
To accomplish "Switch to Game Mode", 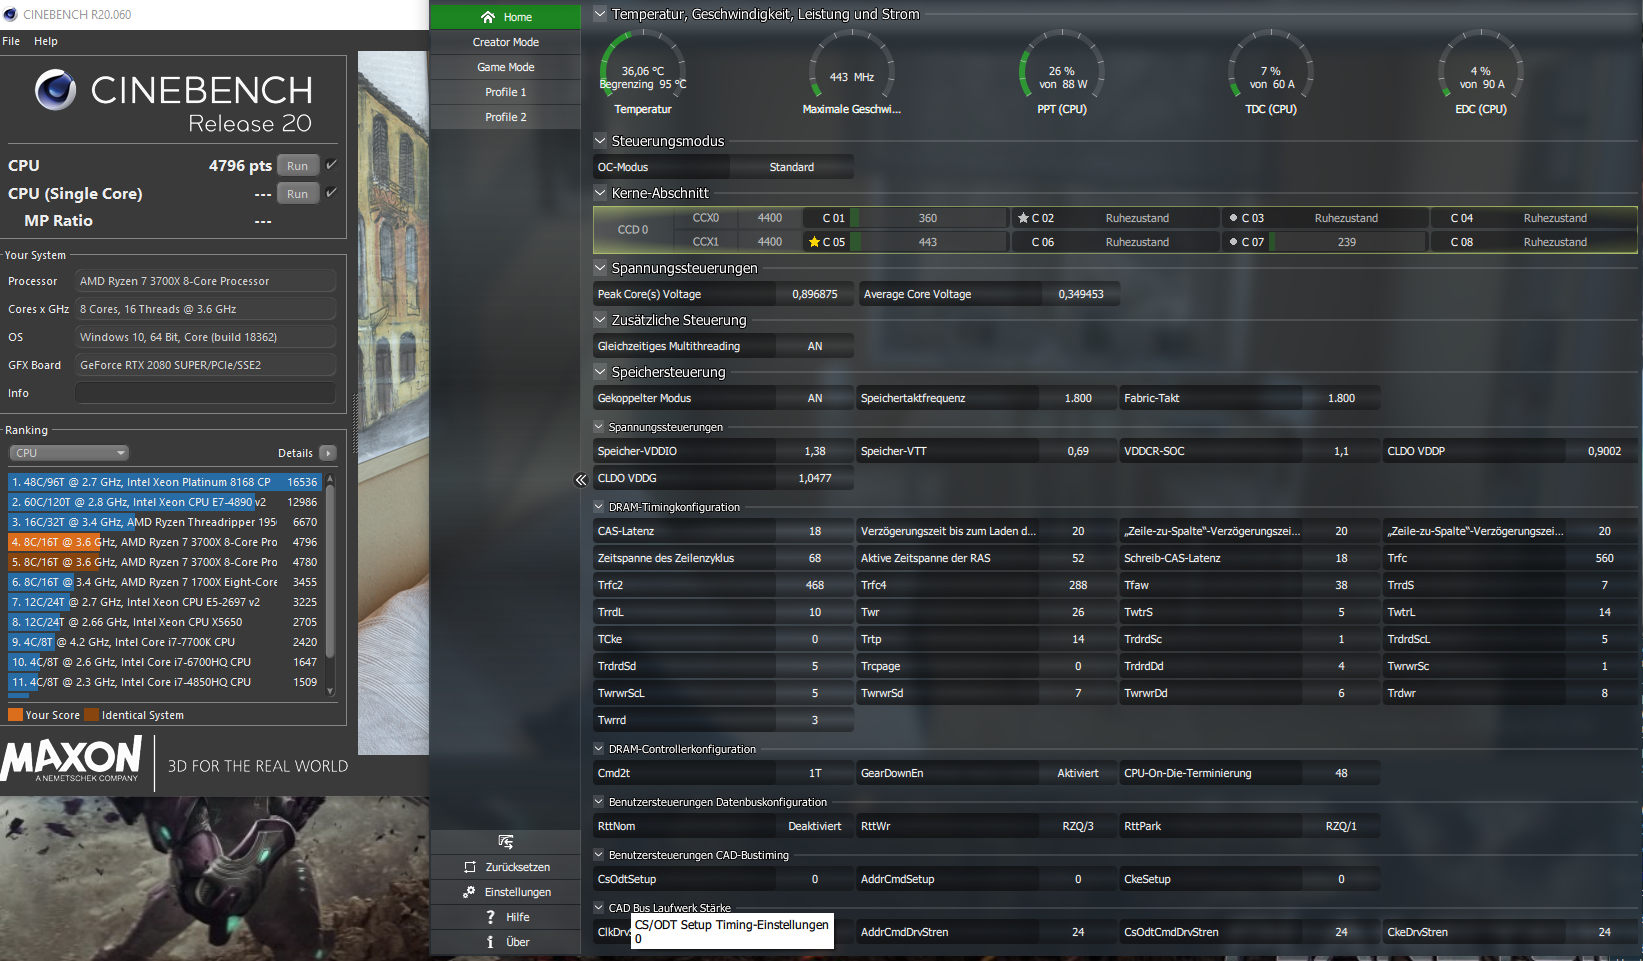I will [x=505, y=67].
